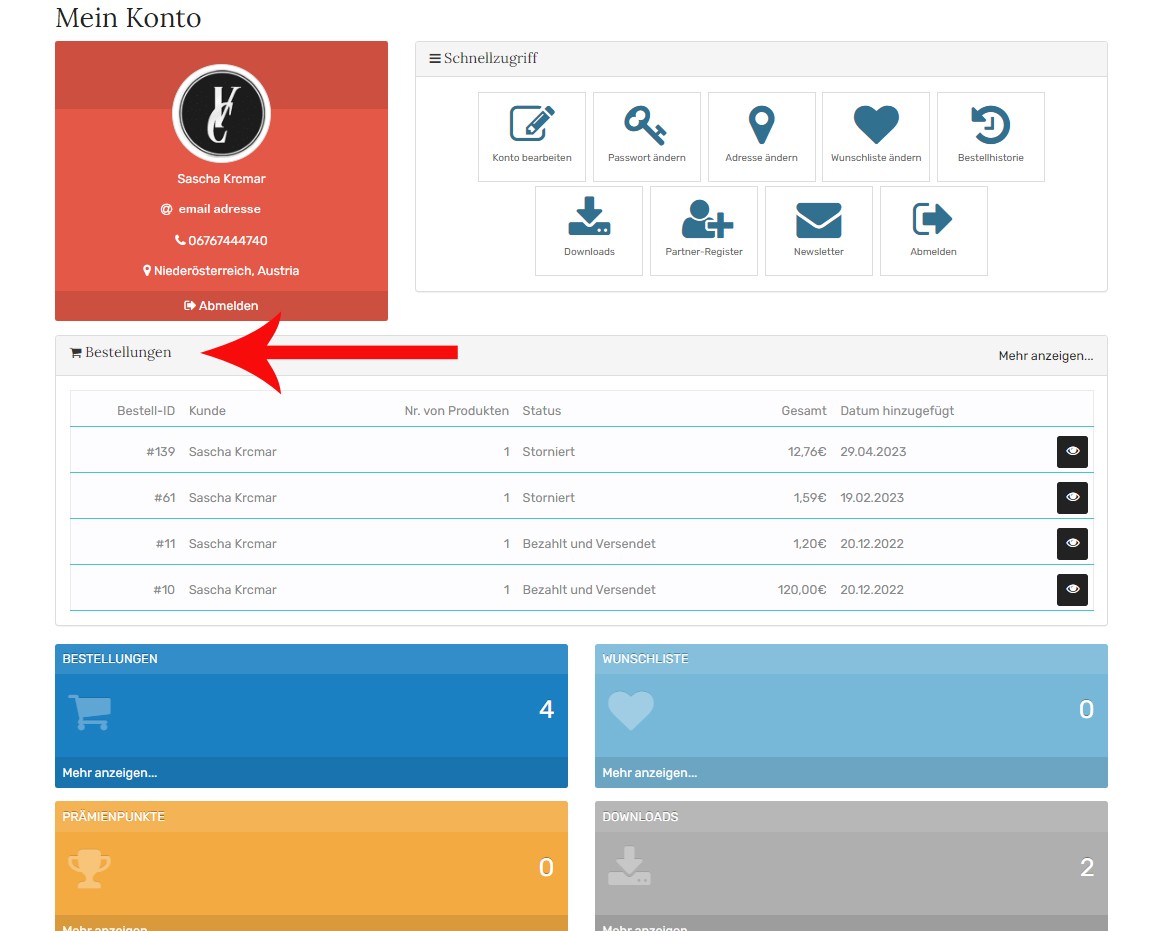View order #61 details via eye button
The image size is (1162, 931).
pos(1072,498)
